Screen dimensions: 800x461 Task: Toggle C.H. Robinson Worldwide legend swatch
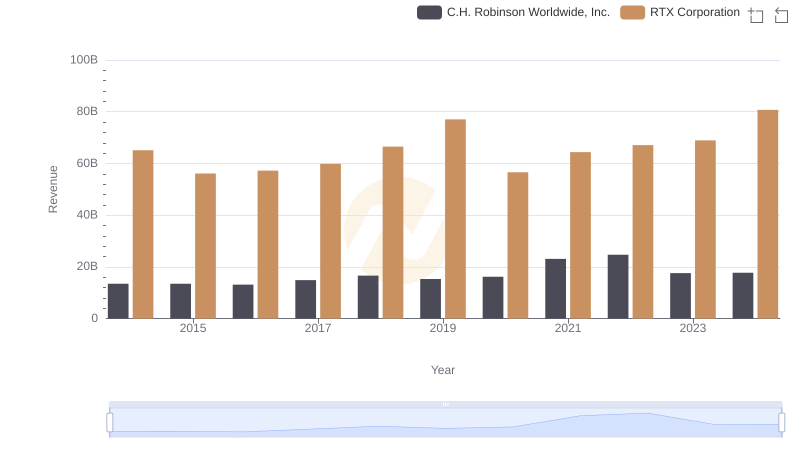click(429, 12)
